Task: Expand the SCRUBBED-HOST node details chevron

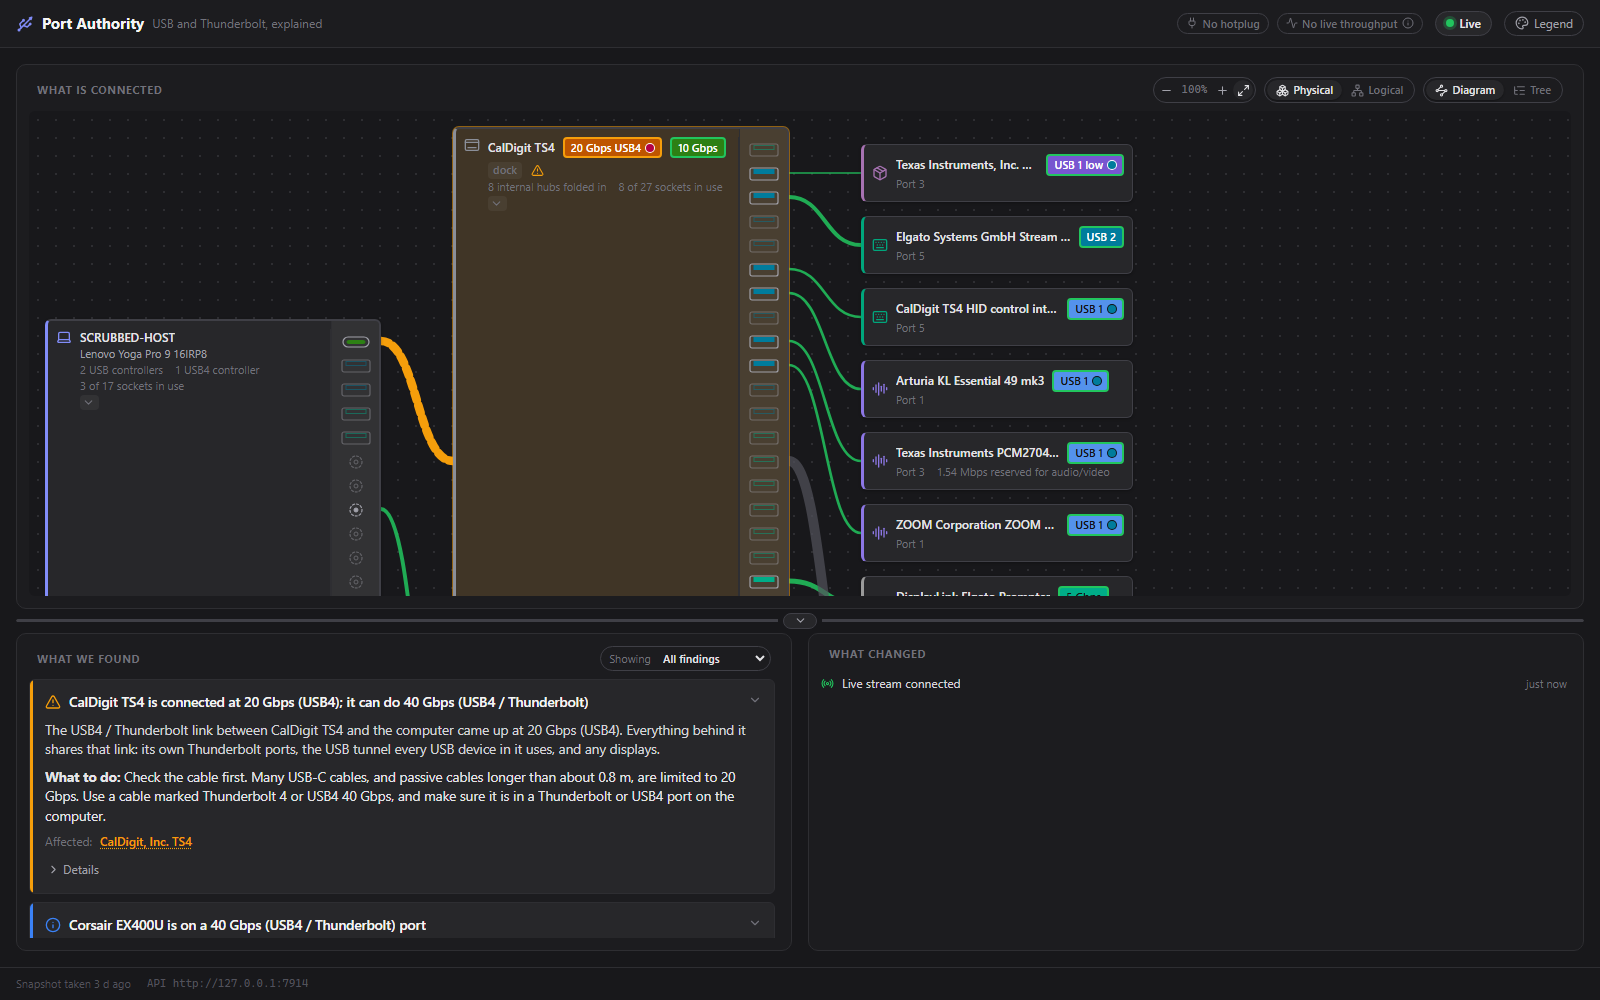Action: coord(89,403)
